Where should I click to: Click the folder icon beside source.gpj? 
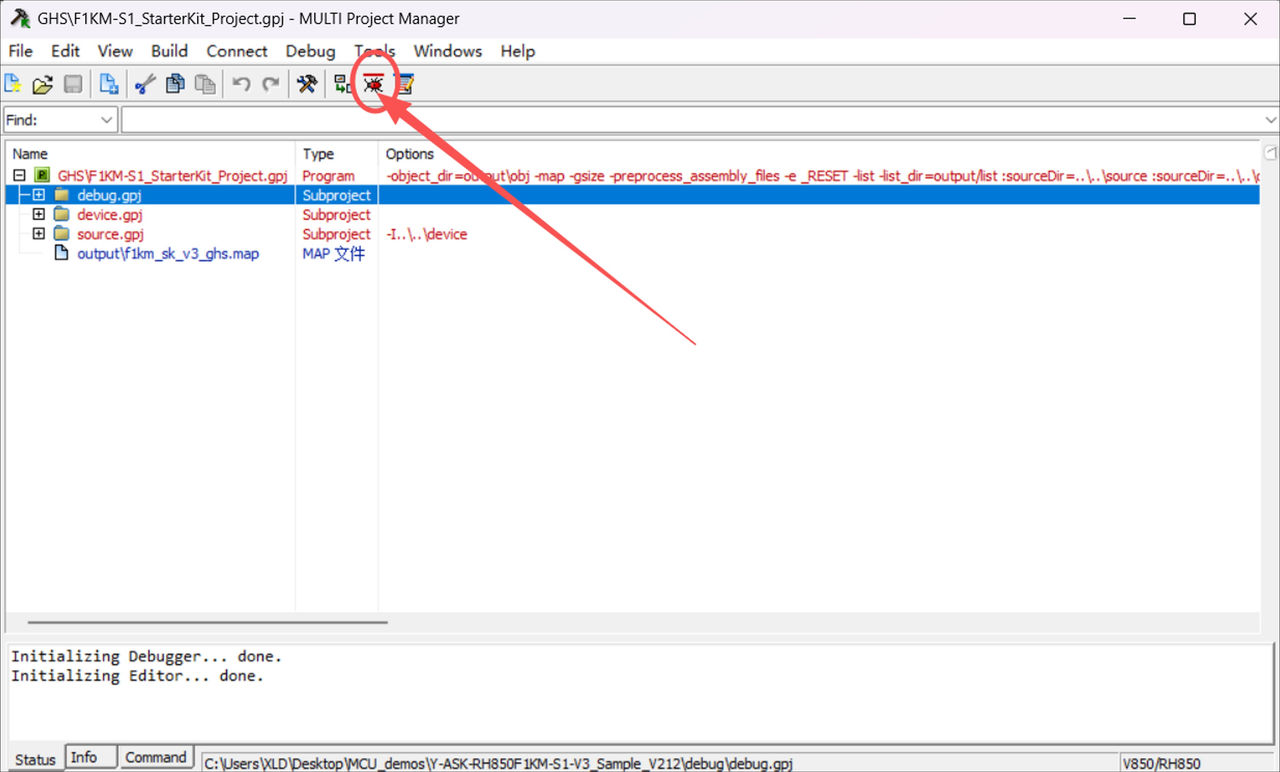tap(62, 234)
